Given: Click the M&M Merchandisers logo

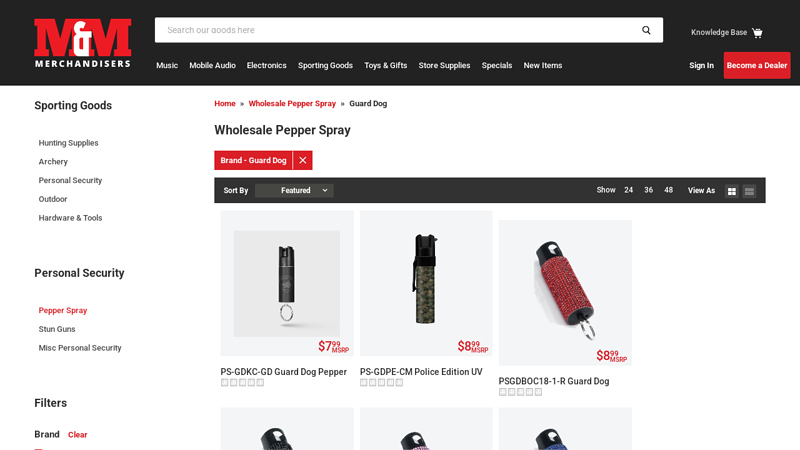Looking at the screenshot, I should point(83,43).
